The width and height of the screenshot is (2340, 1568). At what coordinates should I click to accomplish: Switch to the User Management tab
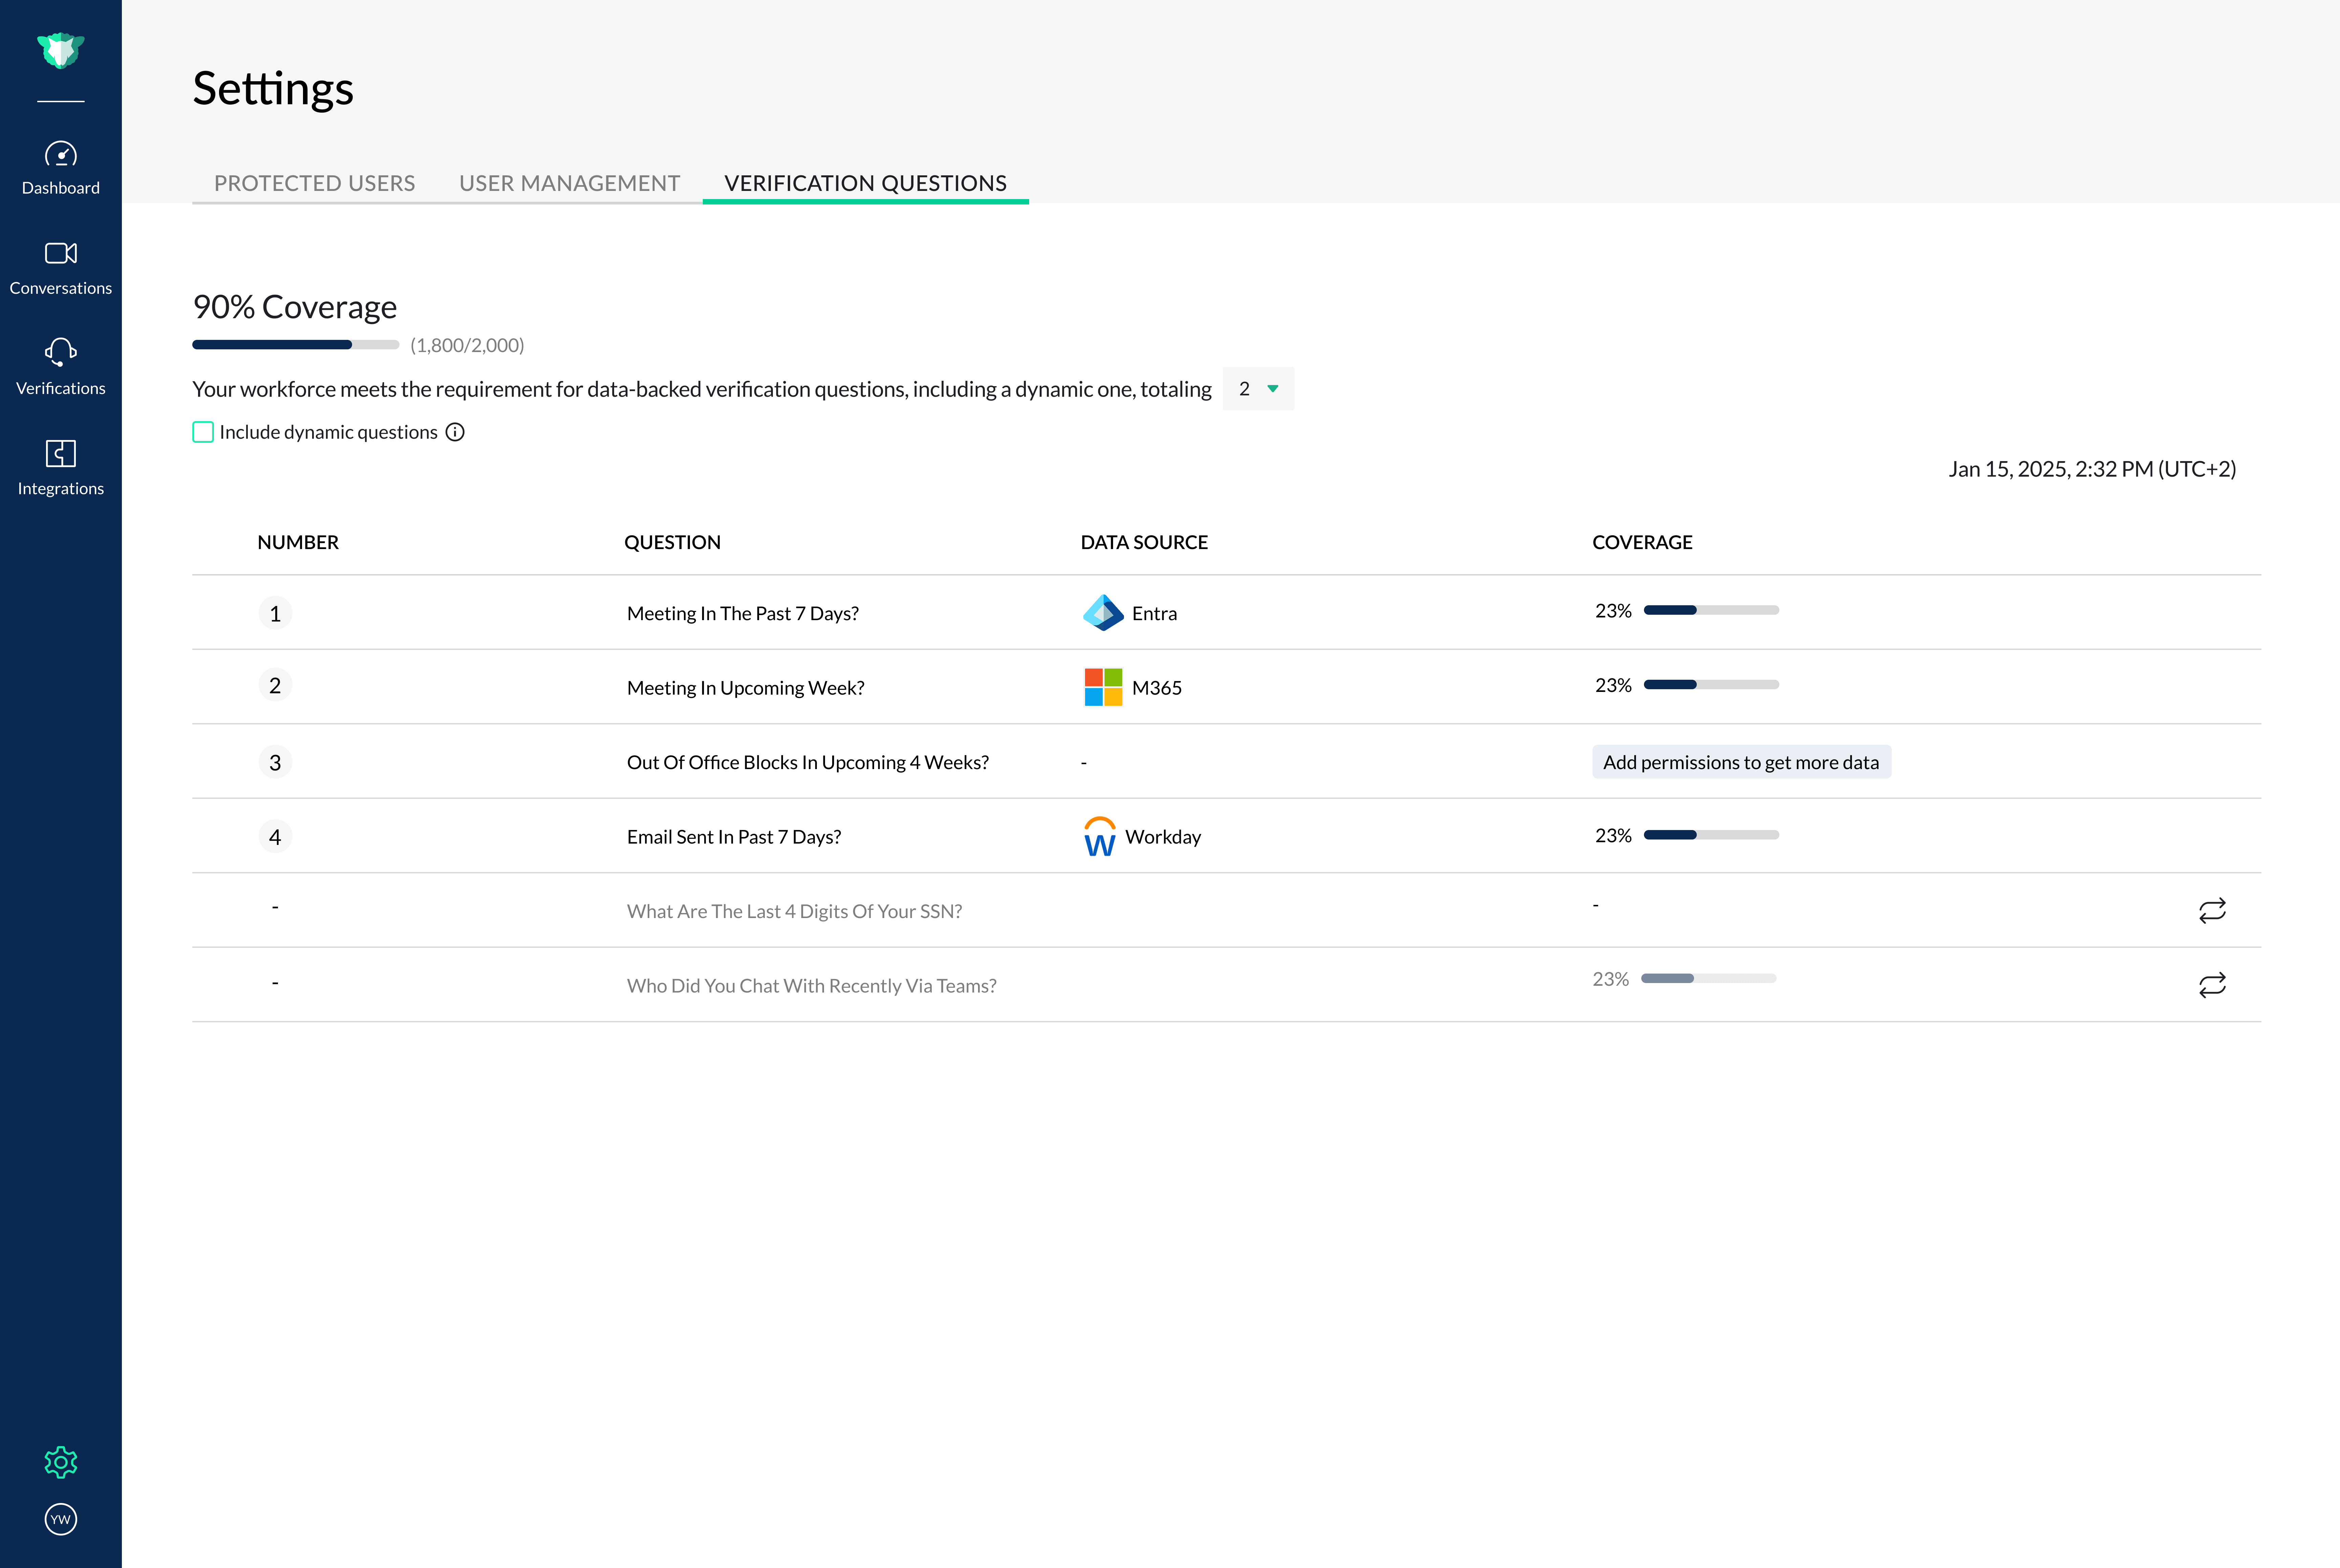[x=569, y=183]
